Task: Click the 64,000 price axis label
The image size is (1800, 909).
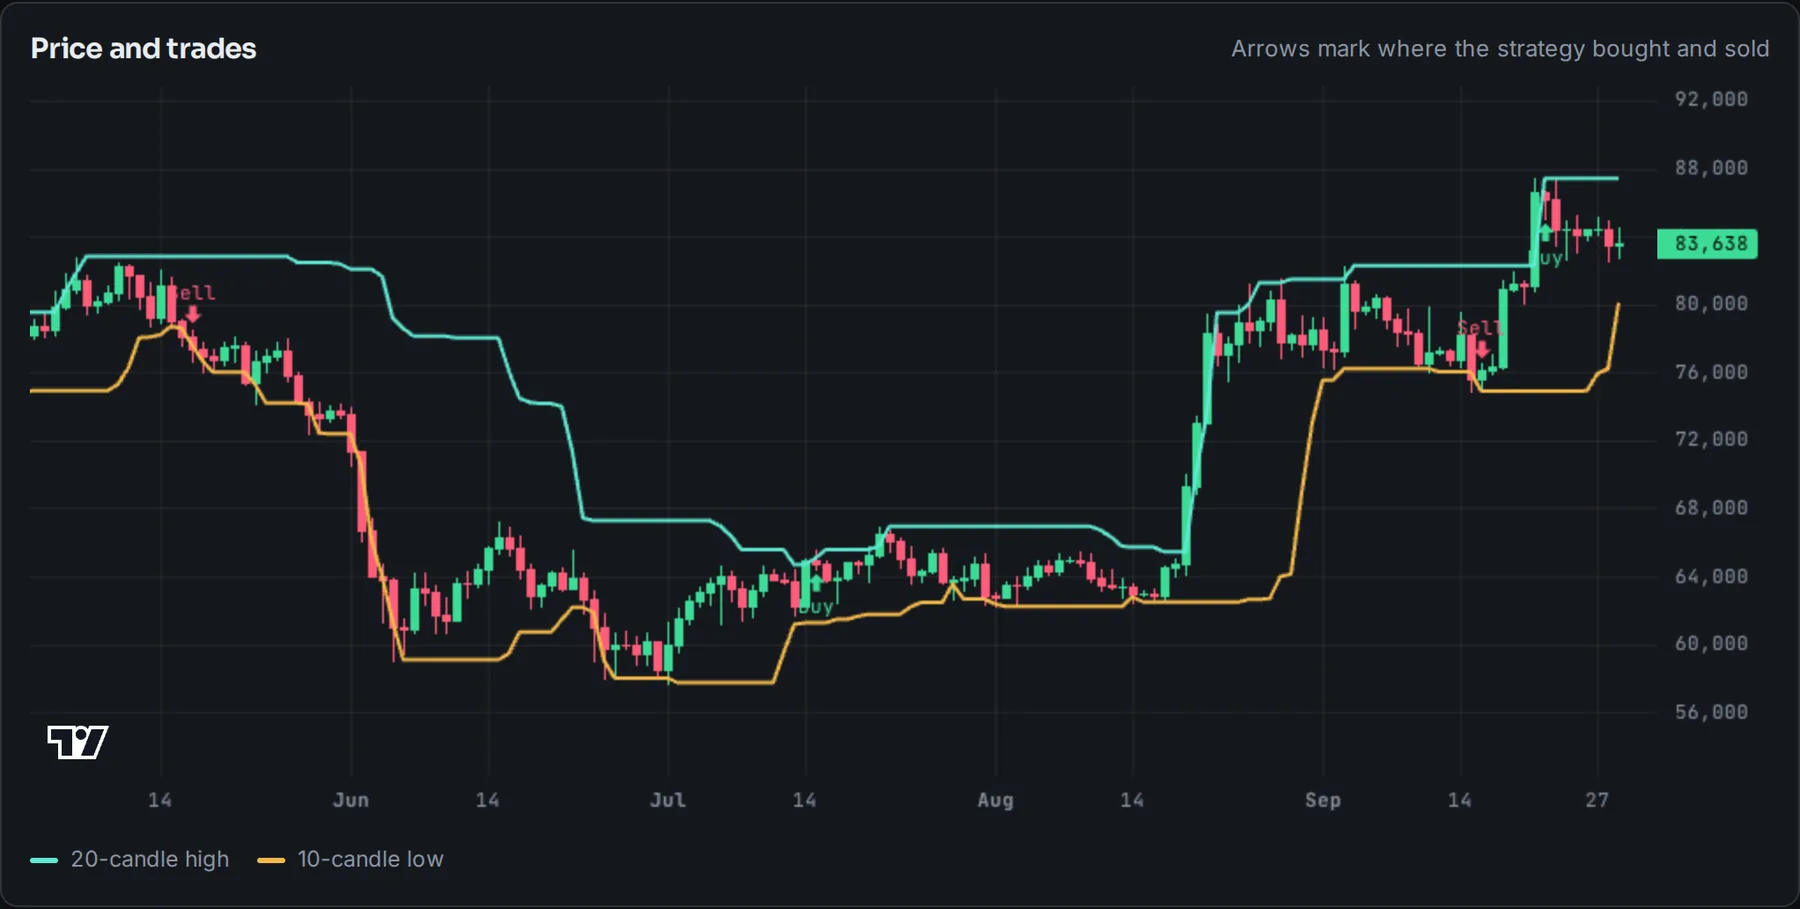Action: click(x=1711, y=576)
